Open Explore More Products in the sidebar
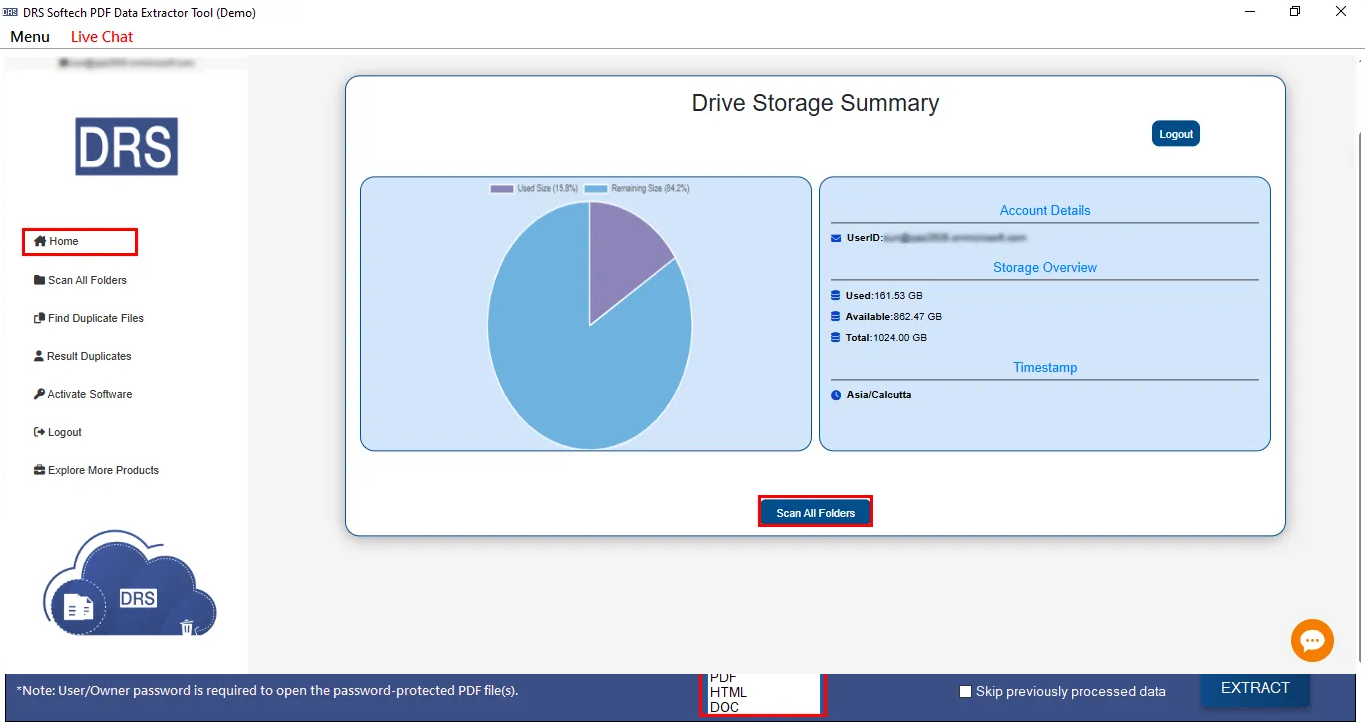The image size is (1365, 728). 96,470
